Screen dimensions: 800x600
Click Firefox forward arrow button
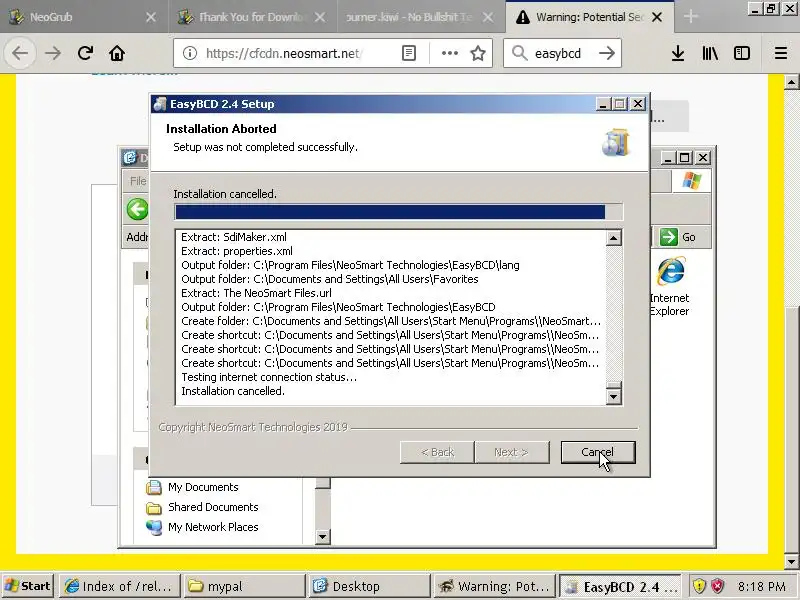coord(53,53)
